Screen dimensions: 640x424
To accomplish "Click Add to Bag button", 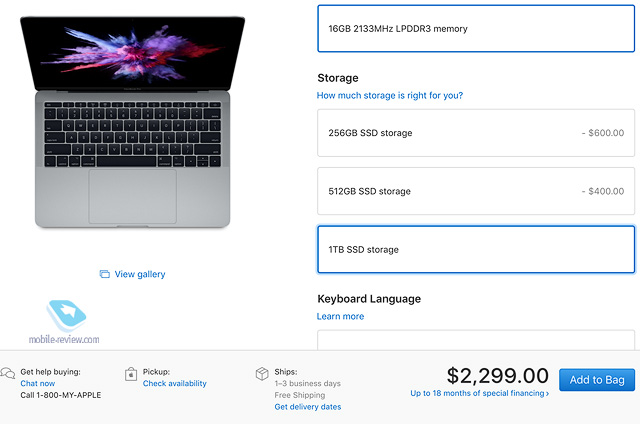I will click(597, 380).
